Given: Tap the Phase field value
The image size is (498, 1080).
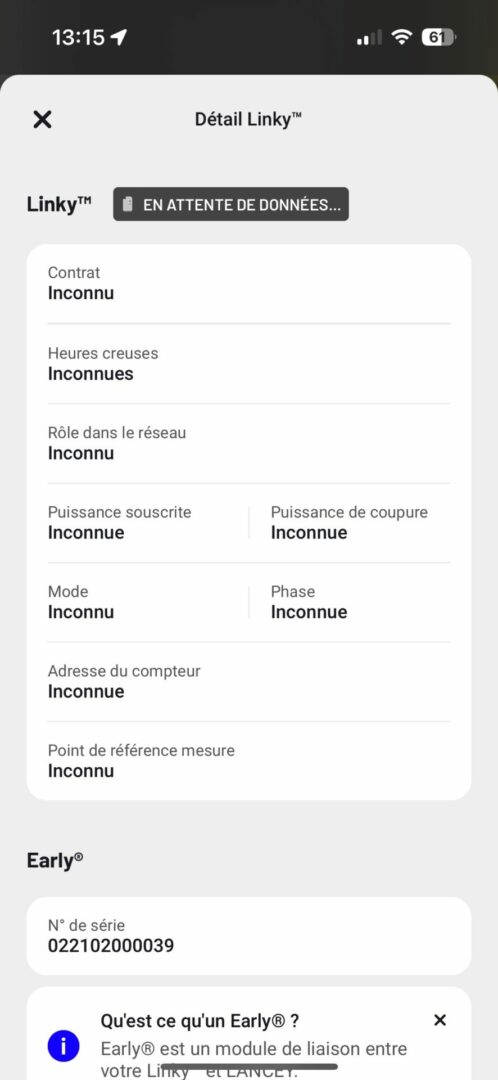Looking at the screenshot, I should [309, 612].
